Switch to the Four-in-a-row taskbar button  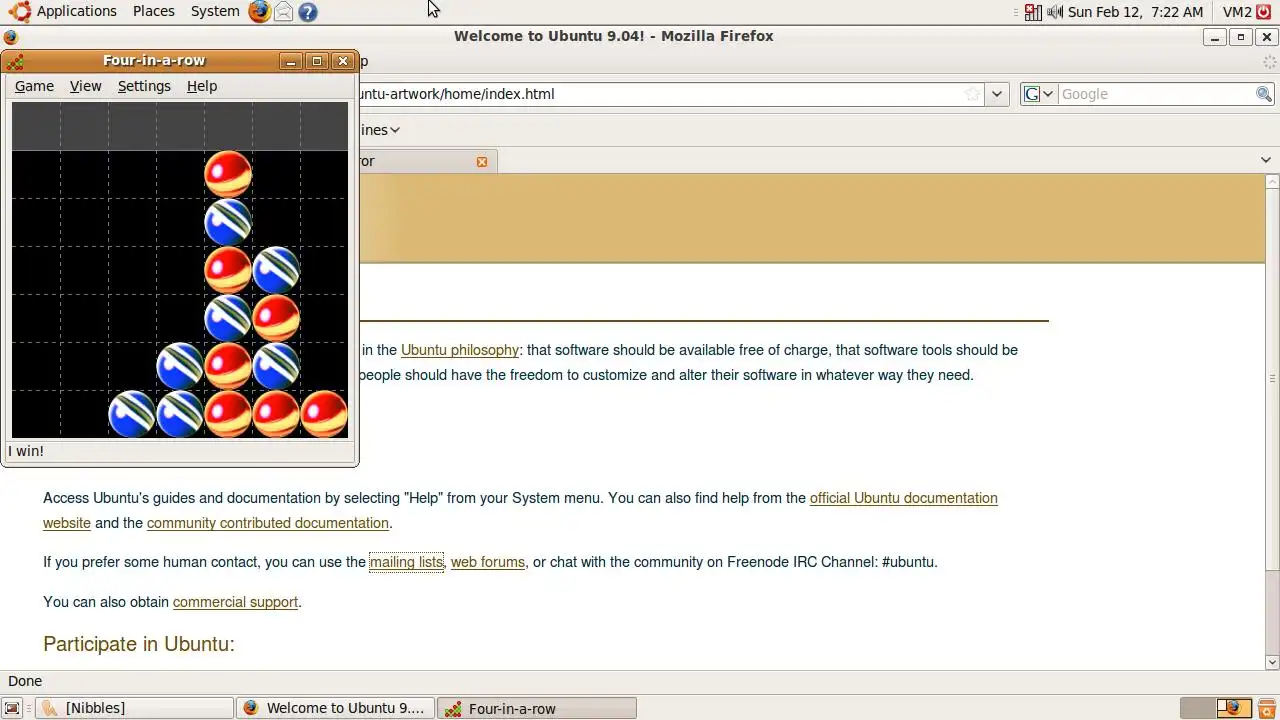tap(537, 708)
